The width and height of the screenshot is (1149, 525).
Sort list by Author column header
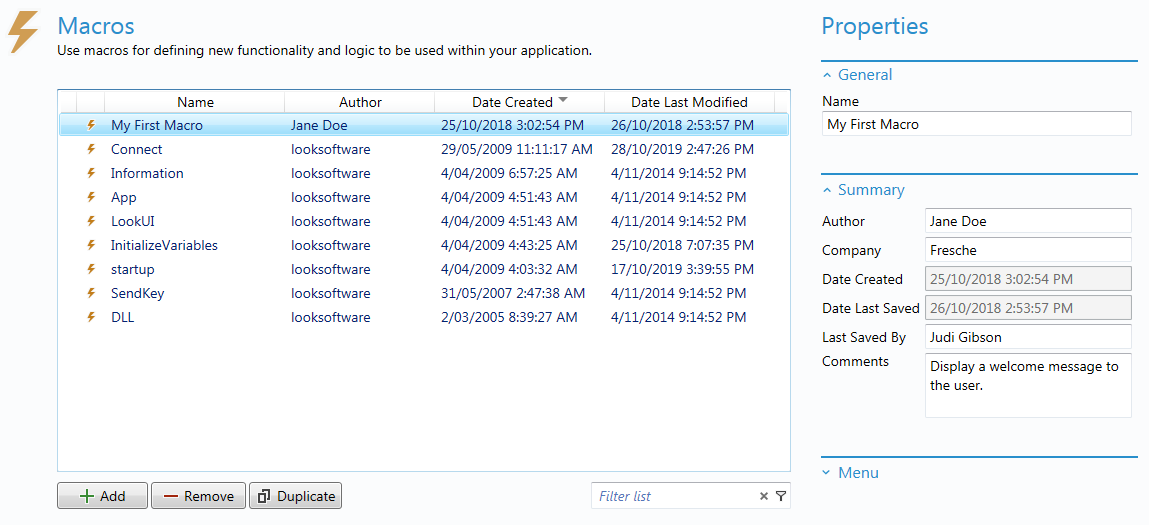coord(360,102)
